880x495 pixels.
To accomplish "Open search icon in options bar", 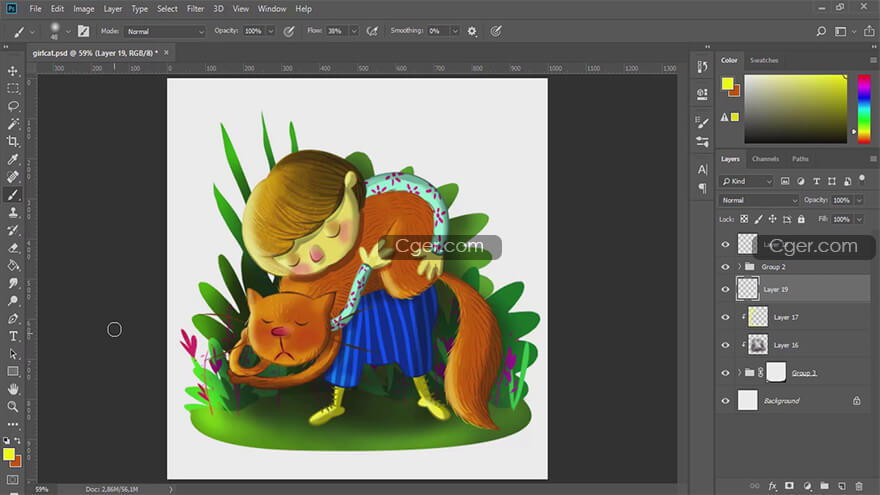I will coord(821,31).
